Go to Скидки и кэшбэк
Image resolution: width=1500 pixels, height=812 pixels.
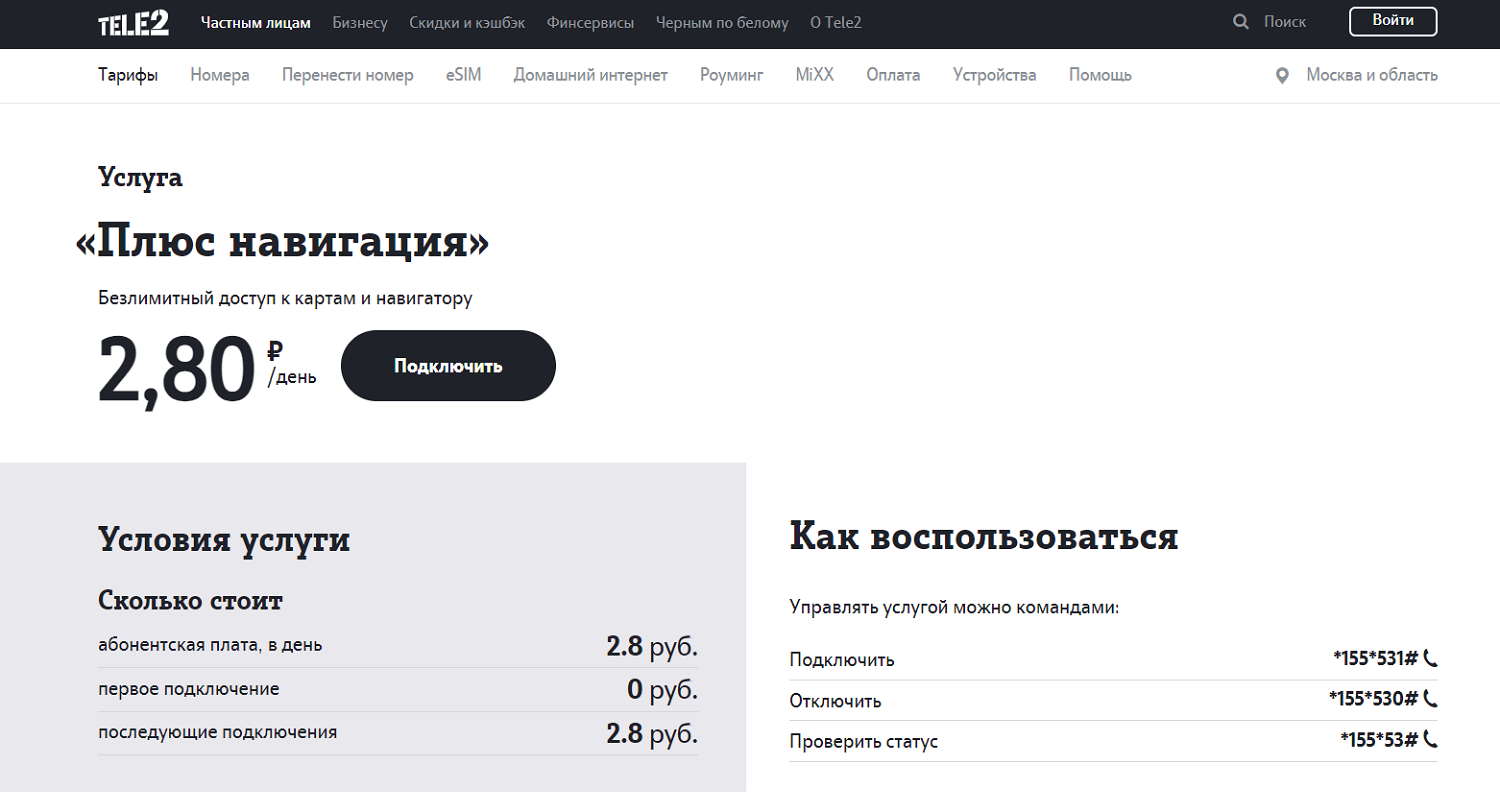click(x=467, y=22)
